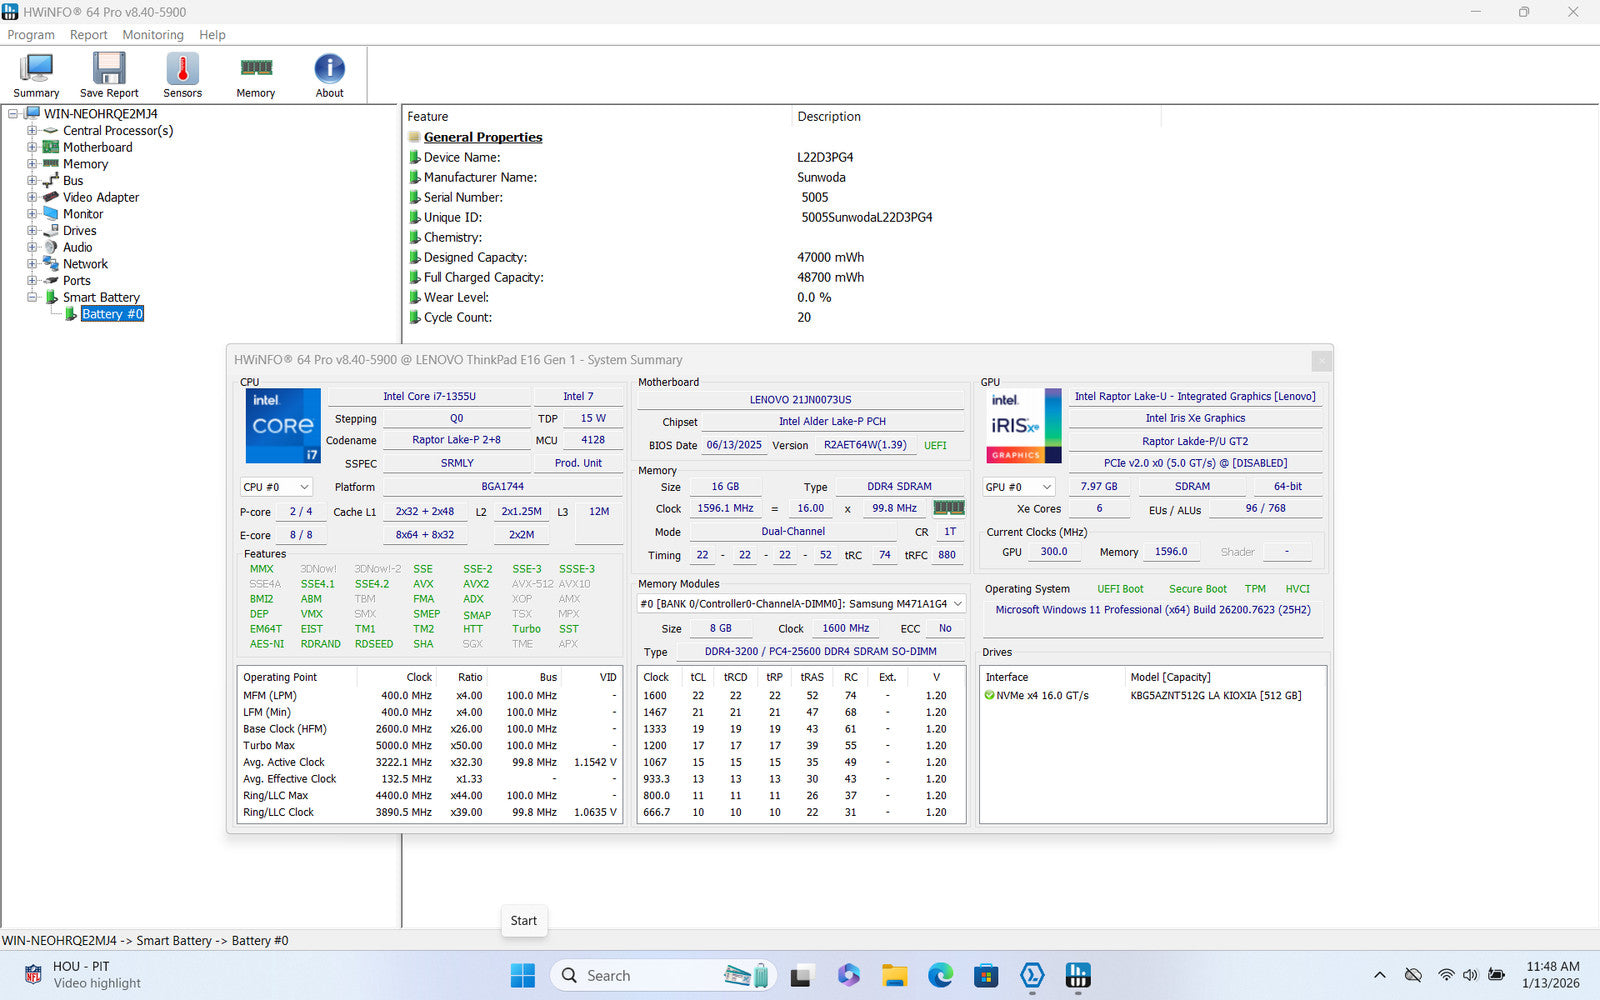Screen dimensions: 1600x1000
Task: Open the memory module DIMM dropdown
Action: 802,604
